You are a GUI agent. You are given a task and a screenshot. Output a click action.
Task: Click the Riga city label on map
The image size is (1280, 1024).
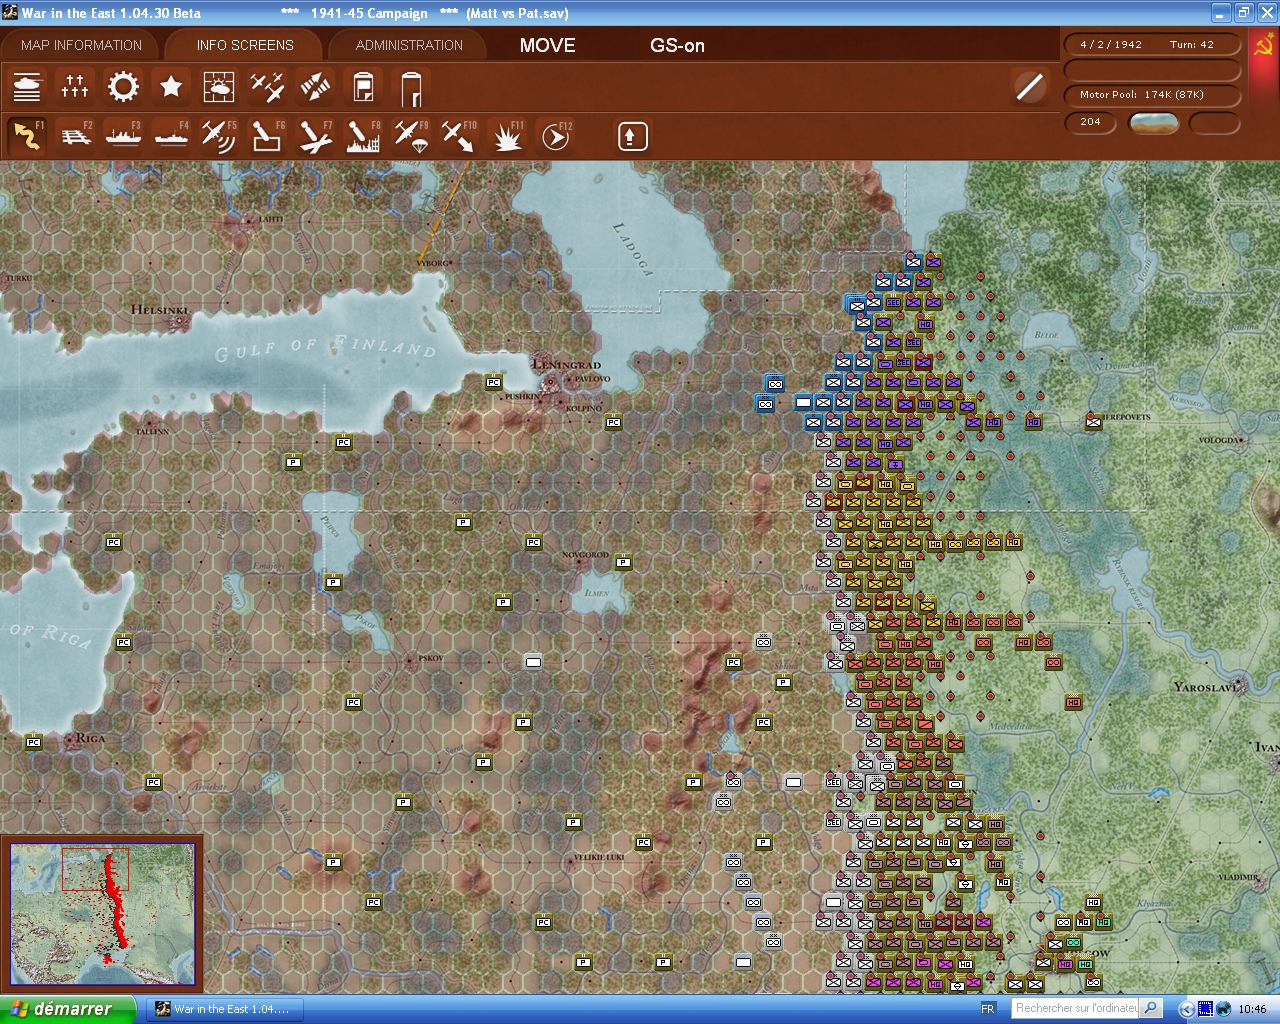90,738
